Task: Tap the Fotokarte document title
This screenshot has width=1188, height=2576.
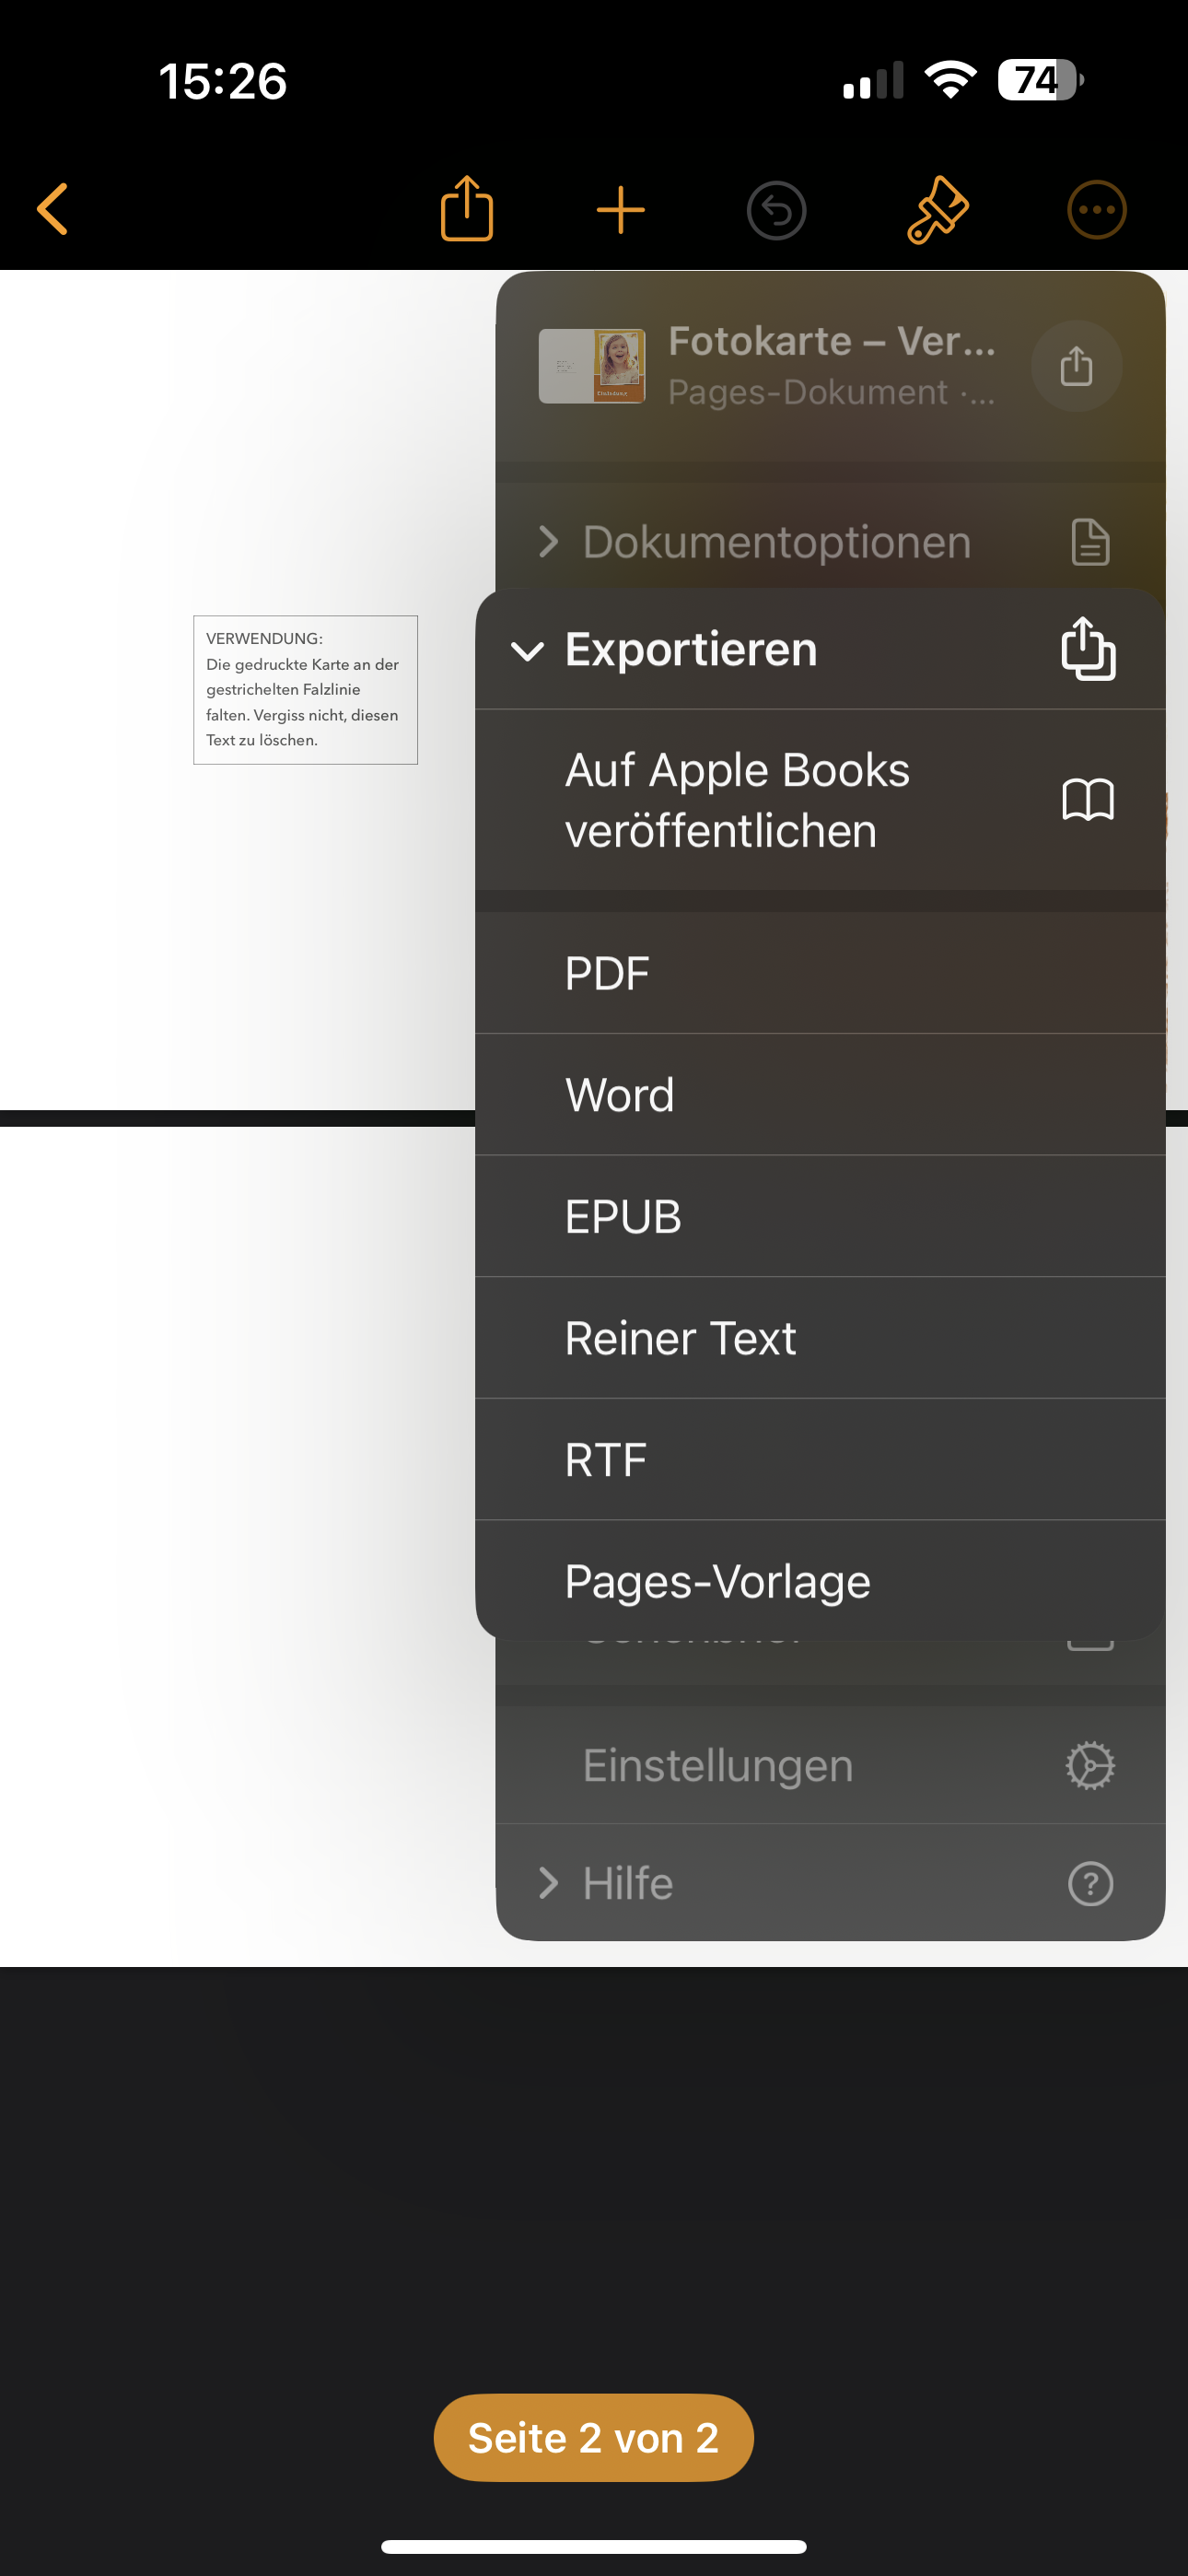Action: coord(832,341)
